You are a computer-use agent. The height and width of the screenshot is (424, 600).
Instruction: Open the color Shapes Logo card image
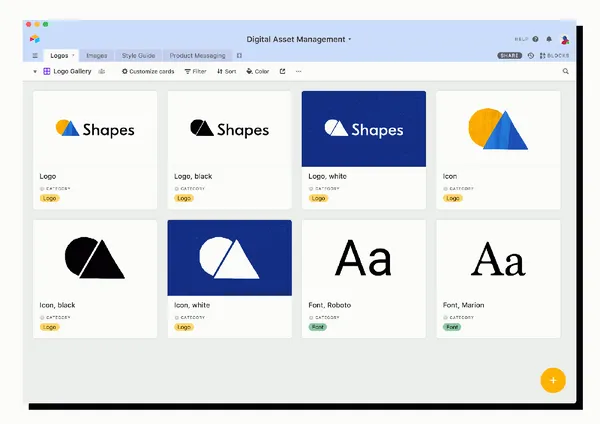click(x=95, y=129)
